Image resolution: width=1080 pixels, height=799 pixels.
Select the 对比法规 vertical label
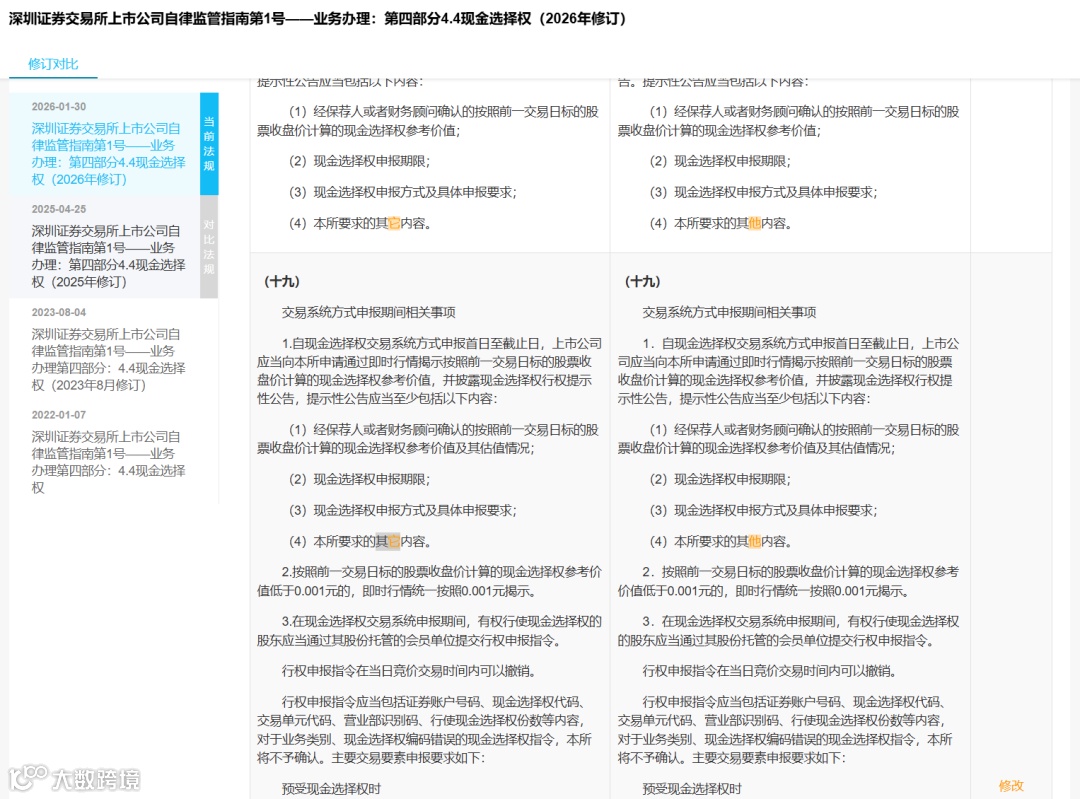pyautogui.click(x=209, y=247)
